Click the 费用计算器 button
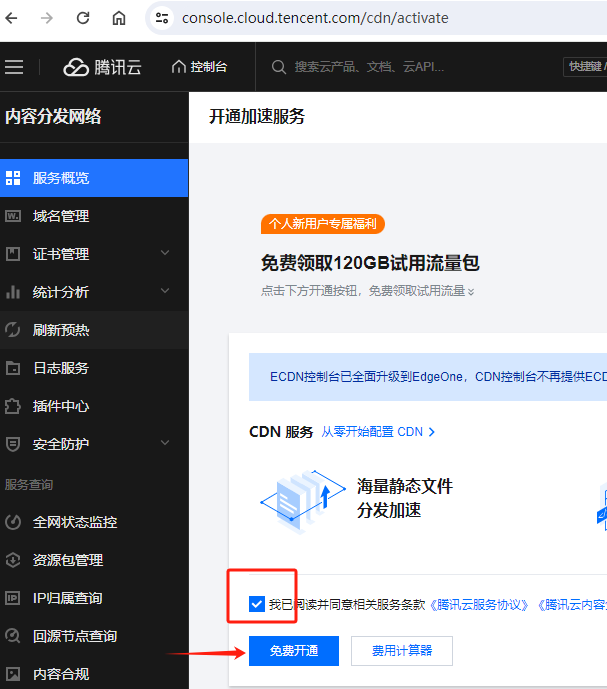 pos(402,651)
